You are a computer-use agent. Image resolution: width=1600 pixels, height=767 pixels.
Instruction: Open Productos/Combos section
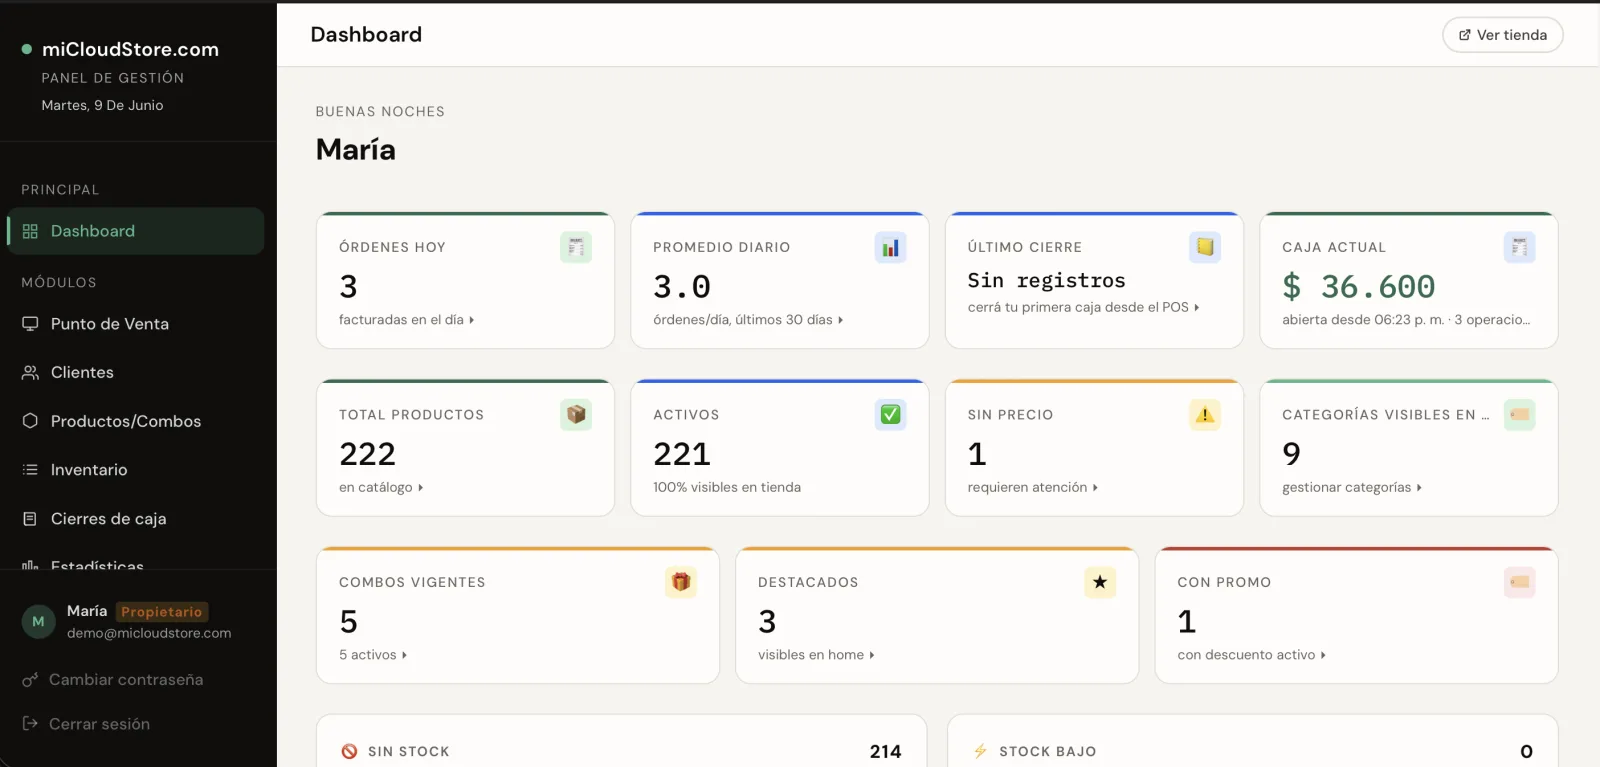(136, 421)
